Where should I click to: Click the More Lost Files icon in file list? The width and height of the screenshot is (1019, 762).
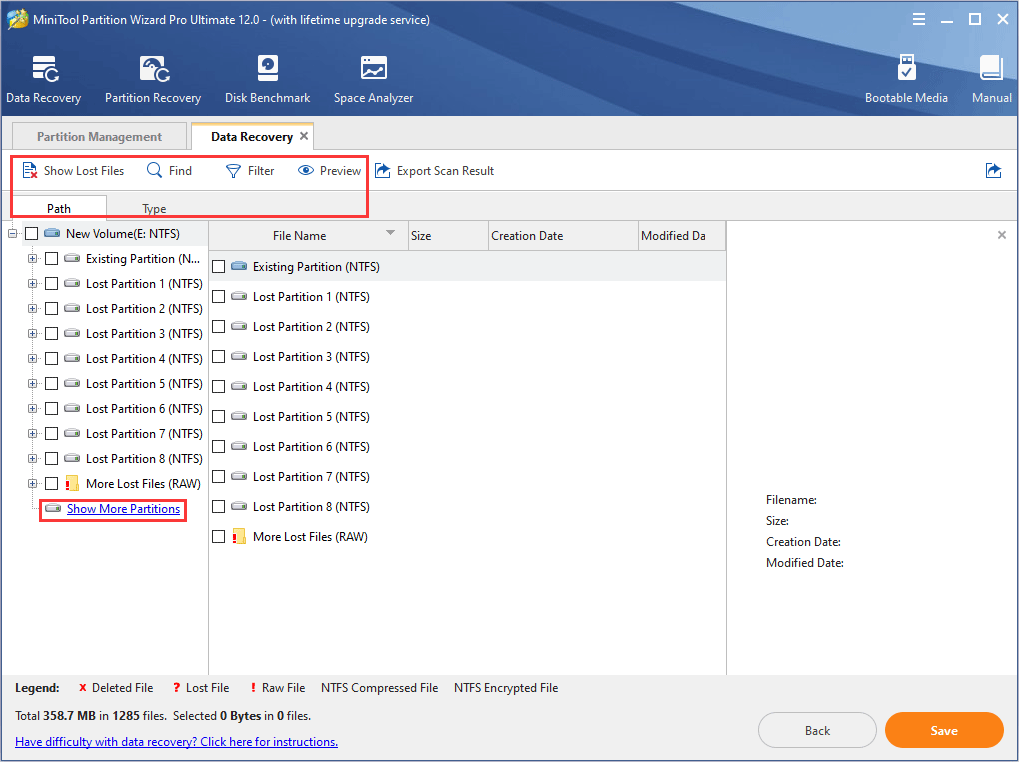pos(239,537)
